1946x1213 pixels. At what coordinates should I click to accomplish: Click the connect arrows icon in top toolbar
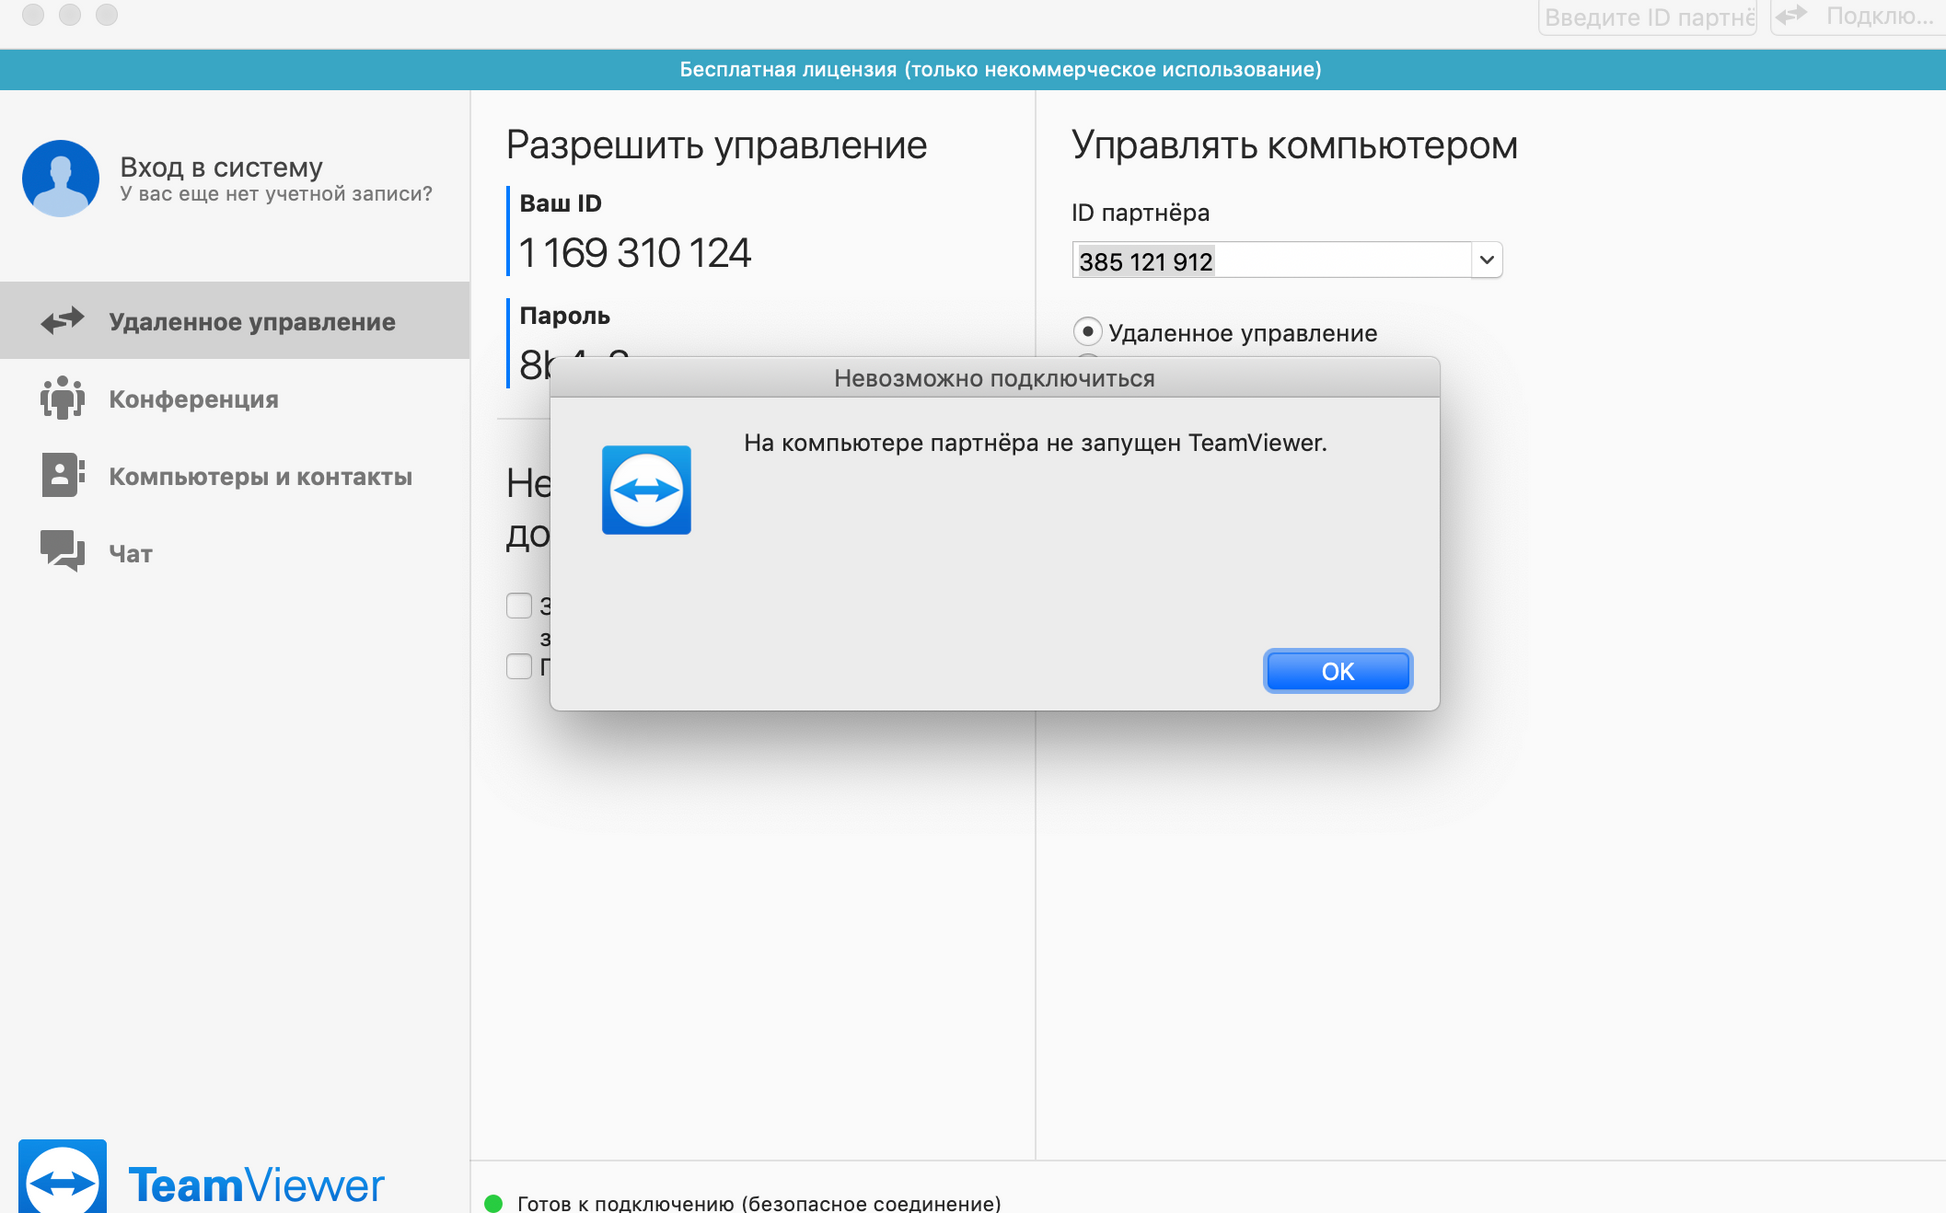tap(1792, 16)
